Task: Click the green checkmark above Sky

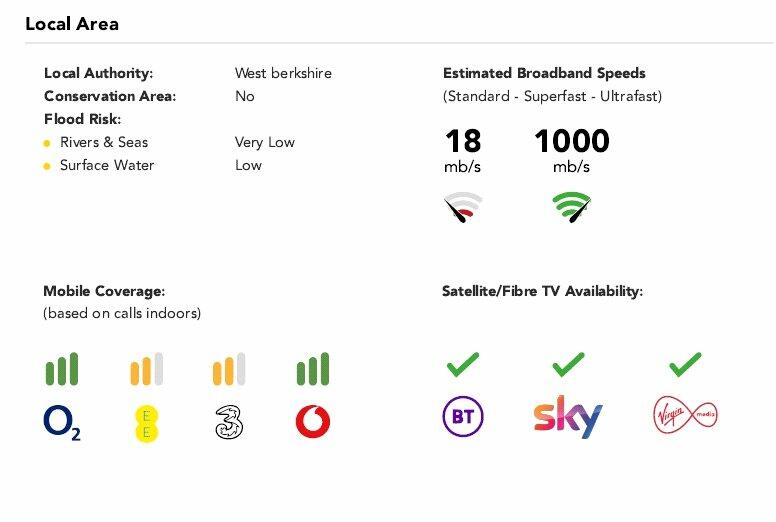Action: pos(568,365)
